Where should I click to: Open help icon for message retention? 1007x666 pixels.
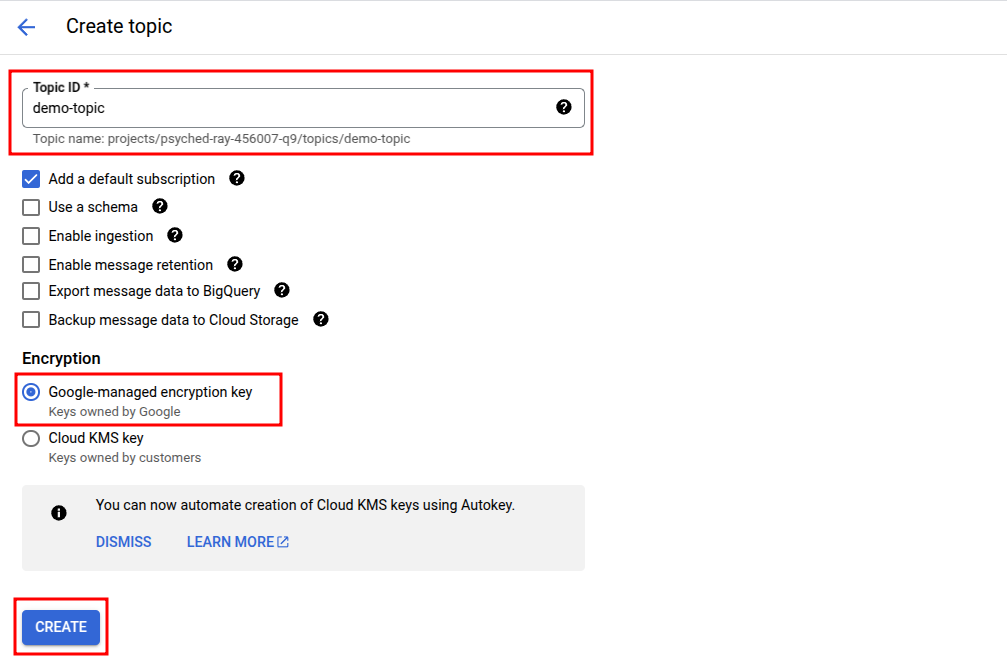tap(235, 264)
